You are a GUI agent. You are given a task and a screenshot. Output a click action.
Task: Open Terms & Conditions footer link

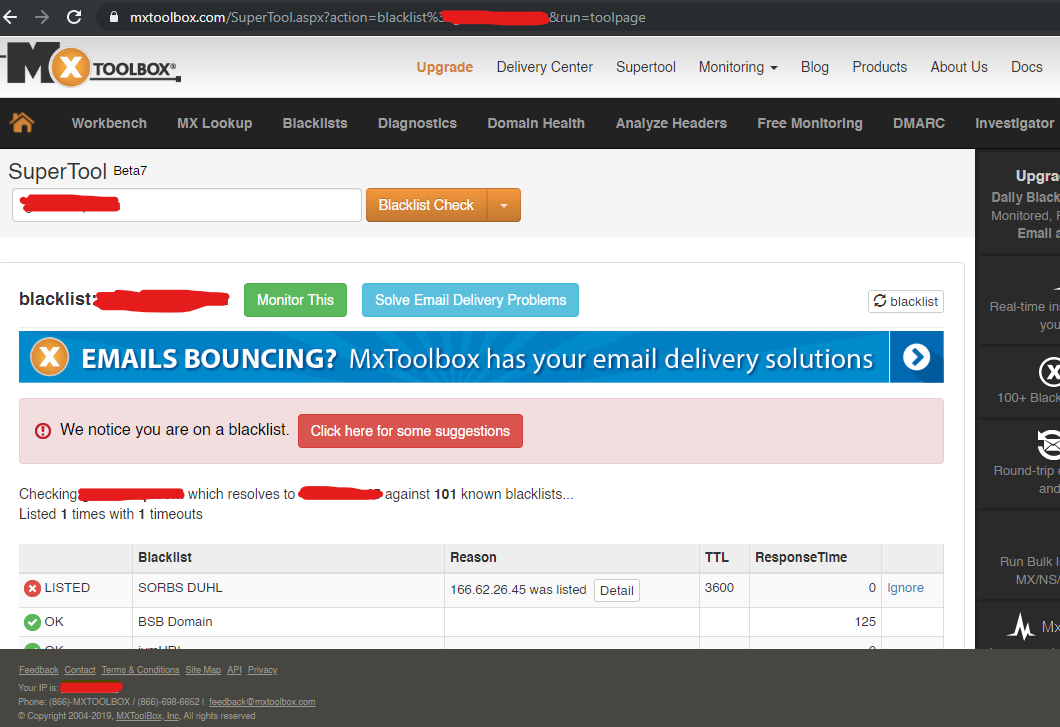[141, 670]
